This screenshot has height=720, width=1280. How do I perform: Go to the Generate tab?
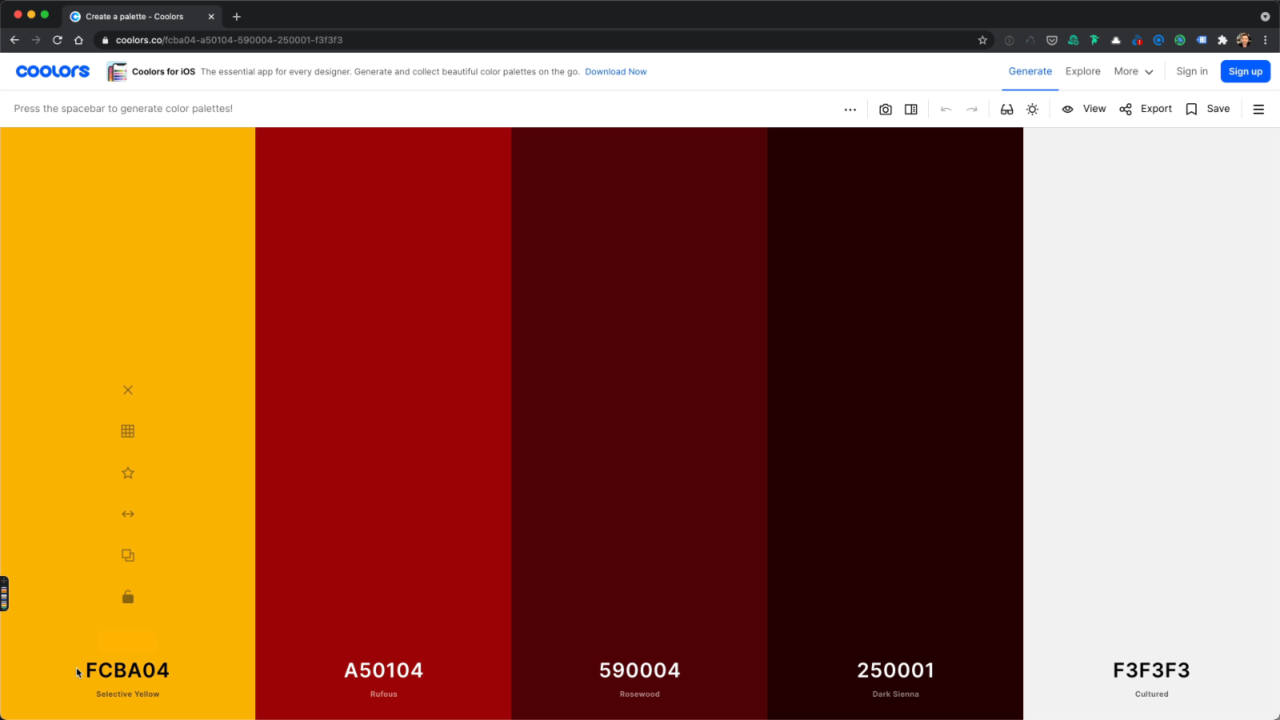[x=1030, y=72]
